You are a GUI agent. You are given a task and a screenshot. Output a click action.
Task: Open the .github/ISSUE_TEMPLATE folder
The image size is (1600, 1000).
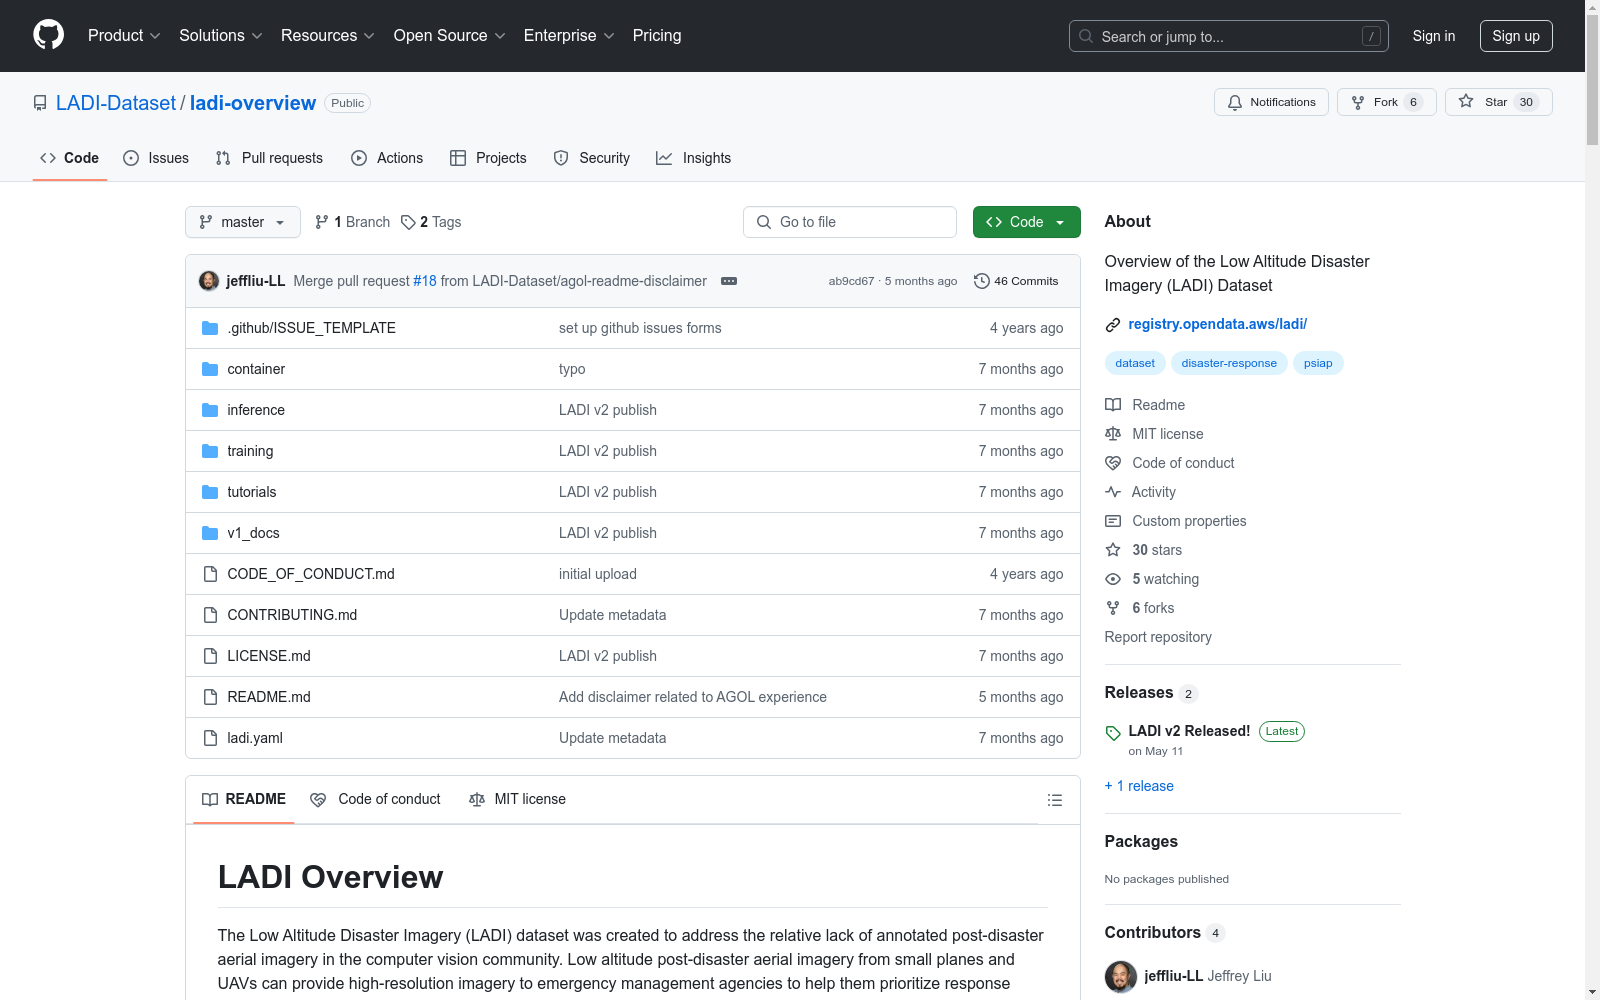coord(312,328)
